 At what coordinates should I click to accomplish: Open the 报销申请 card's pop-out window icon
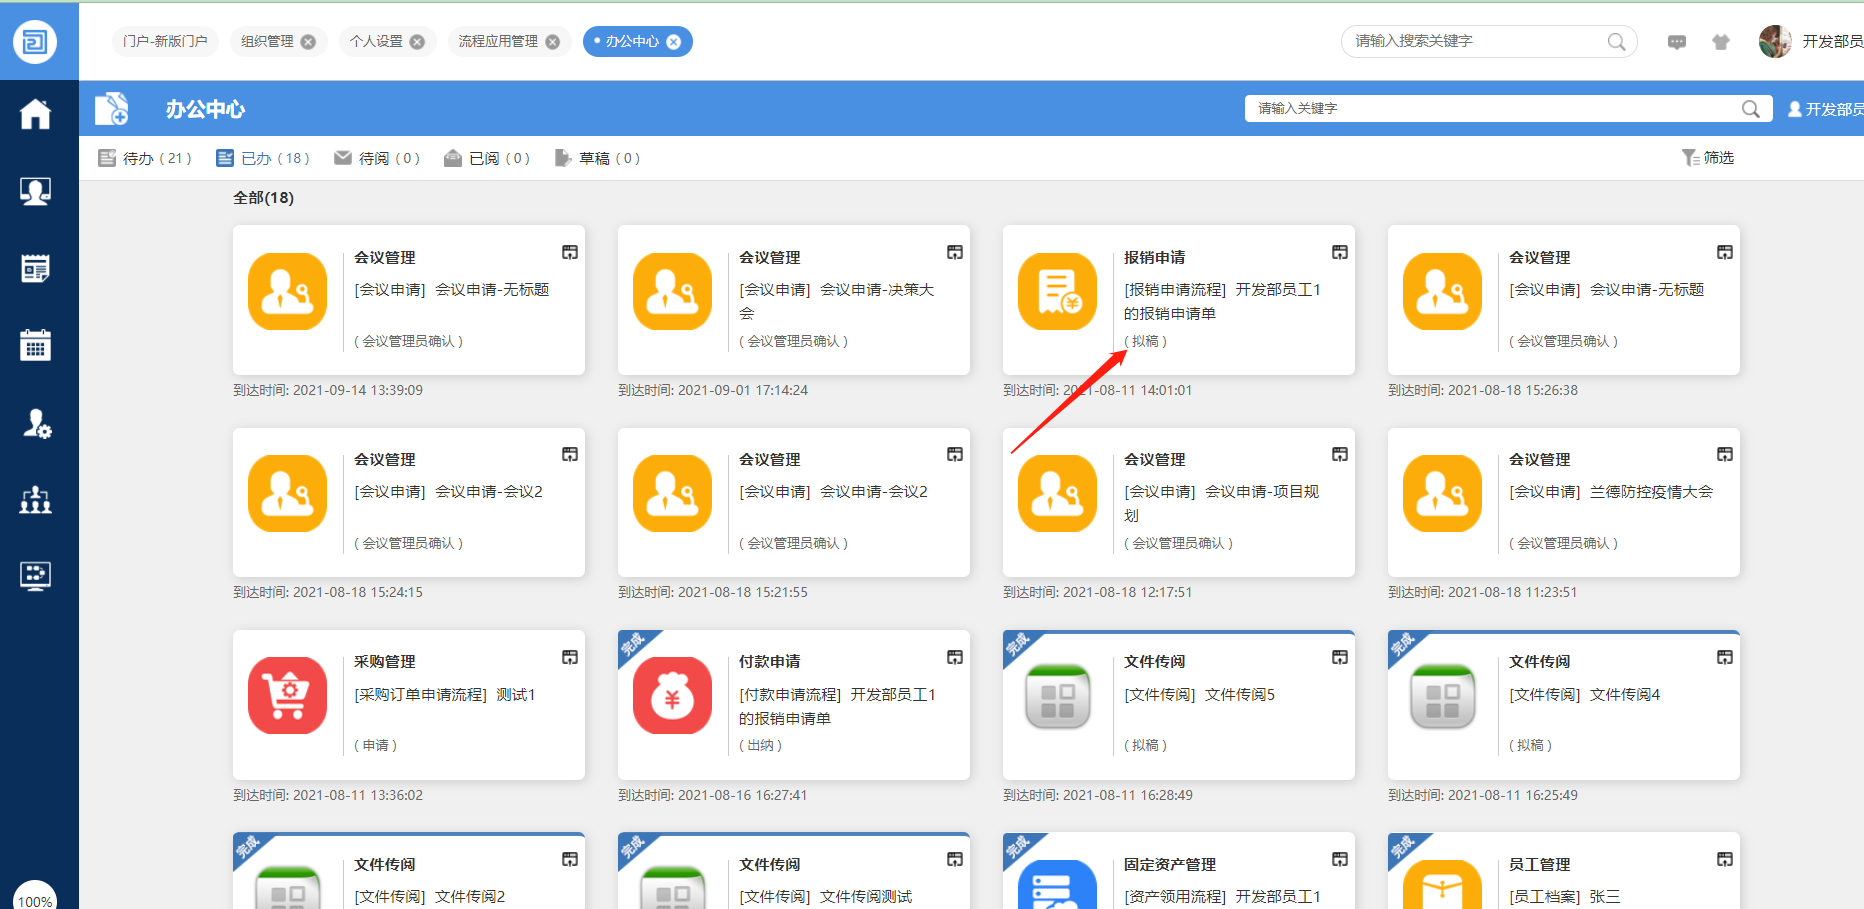pos(1340,253)
